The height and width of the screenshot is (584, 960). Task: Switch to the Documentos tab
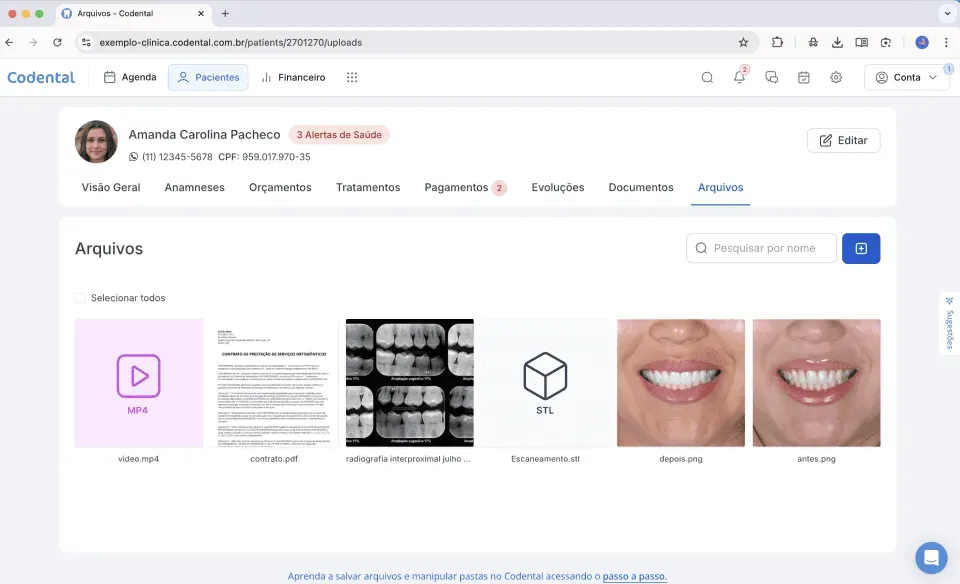click(x=641, y=187)
